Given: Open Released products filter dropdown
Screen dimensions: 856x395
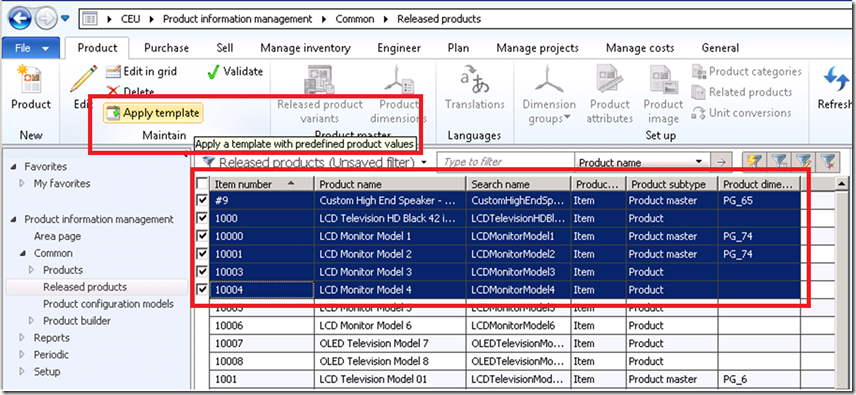Looking at the screenshot, I should click(424, 162).
